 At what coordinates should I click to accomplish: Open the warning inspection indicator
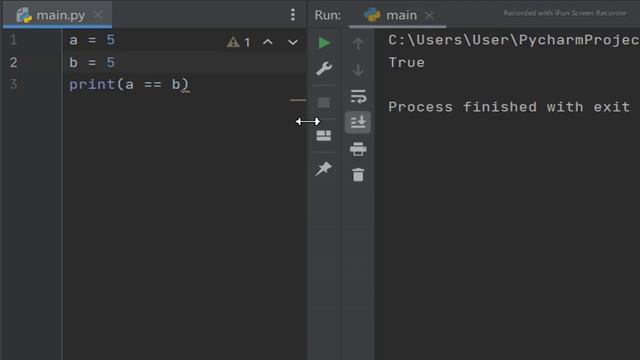[238, 42]
